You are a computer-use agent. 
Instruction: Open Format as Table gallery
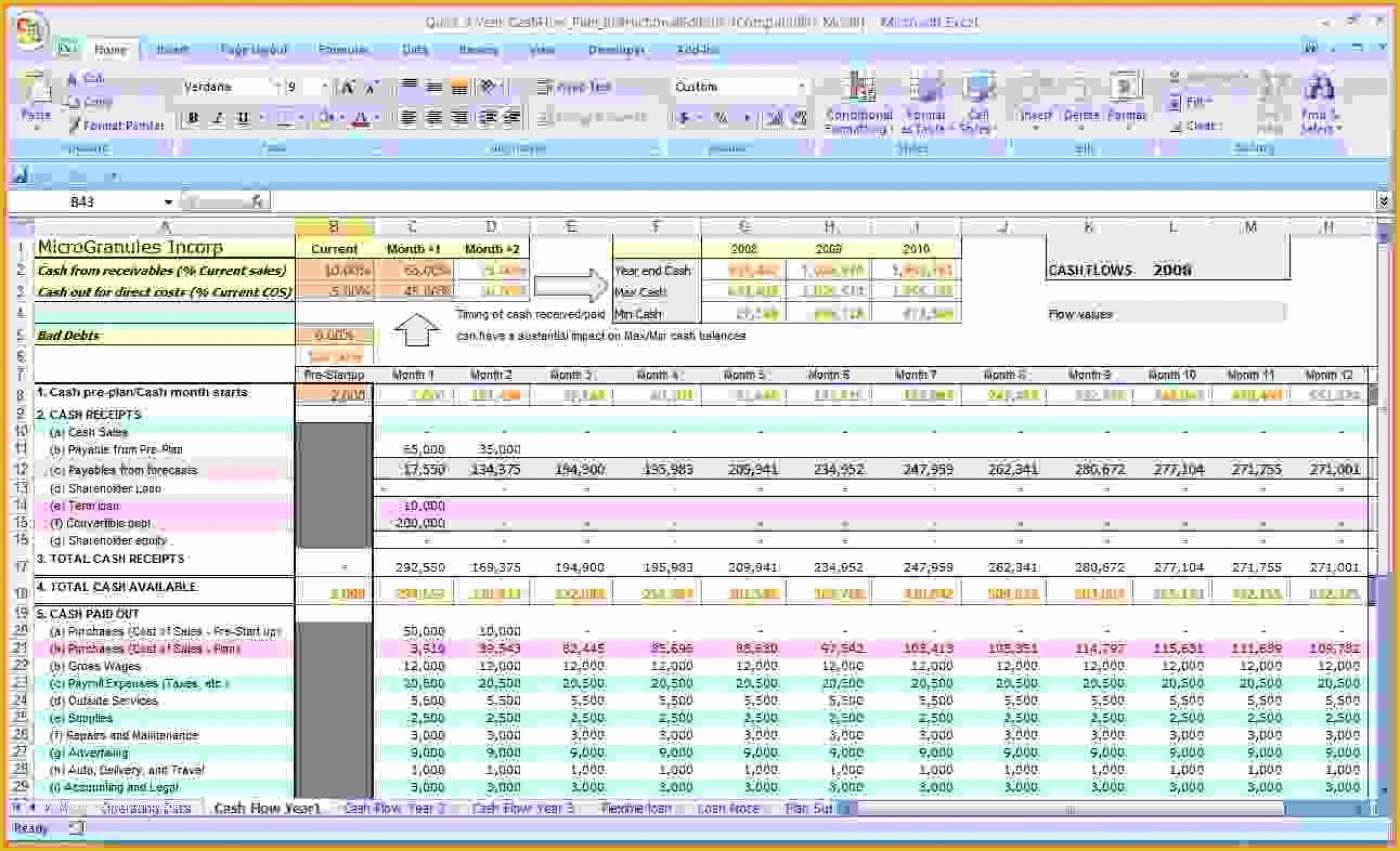pyautogui.click(x=923, y=104)
